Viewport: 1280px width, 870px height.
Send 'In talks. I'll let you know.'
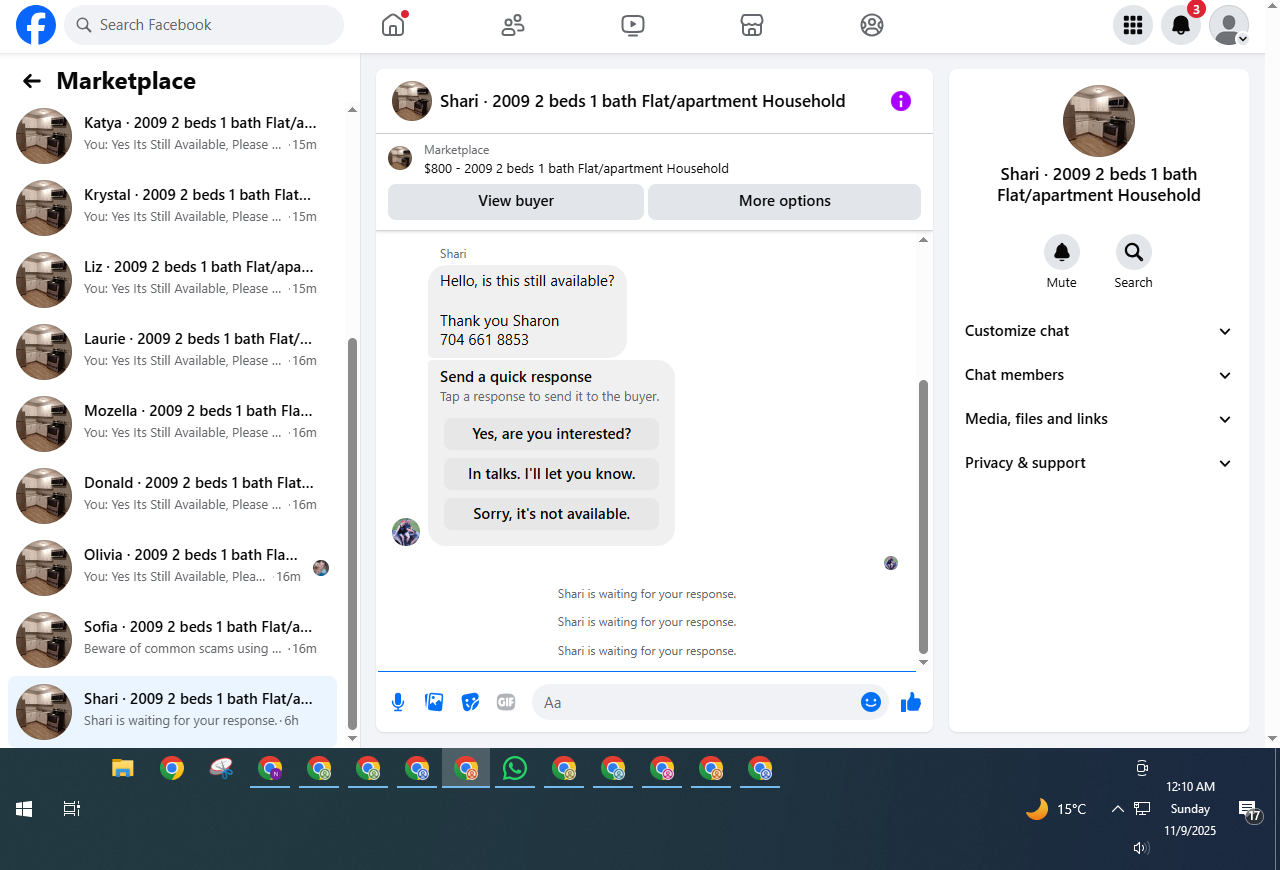point(552,474)
